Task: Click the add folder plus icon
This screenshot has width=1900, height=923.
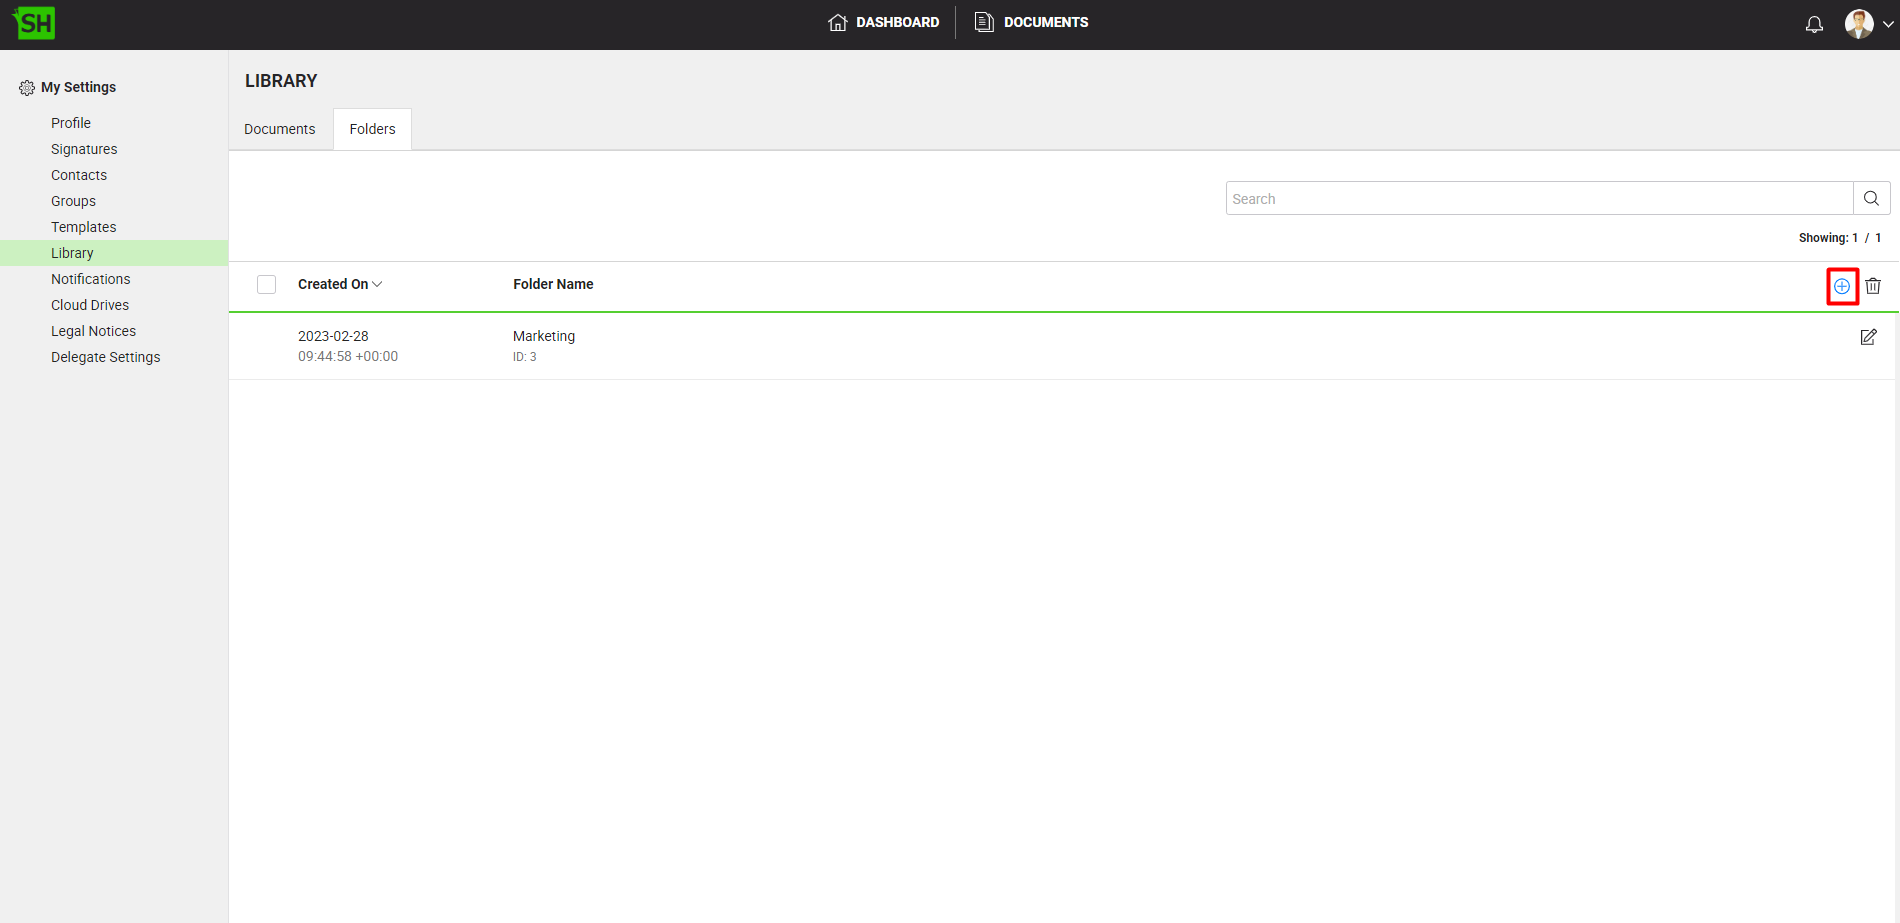Action: (1841, 286)
